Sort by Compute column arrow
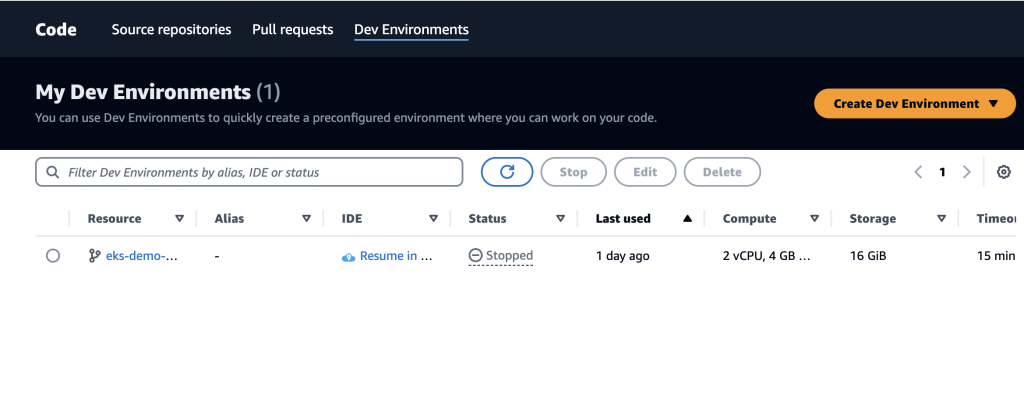 tap(814, 219)
